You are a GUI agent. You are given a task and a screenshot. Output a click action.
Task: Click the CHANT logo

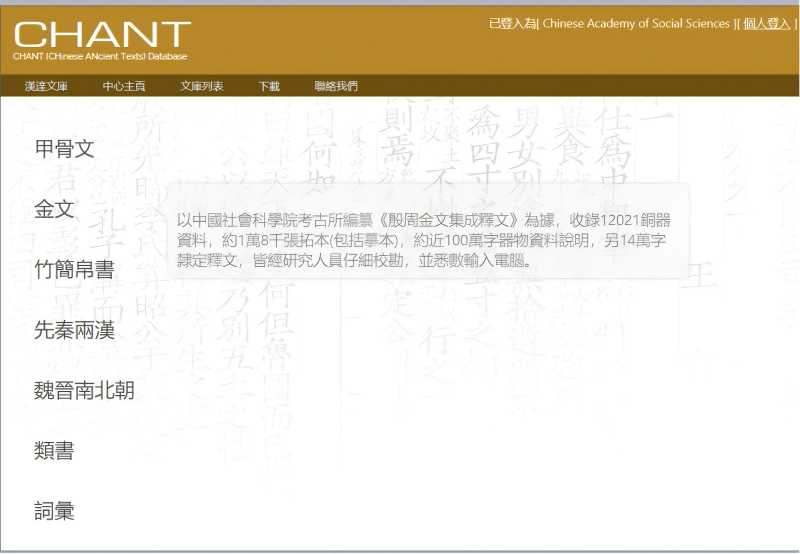102,35
